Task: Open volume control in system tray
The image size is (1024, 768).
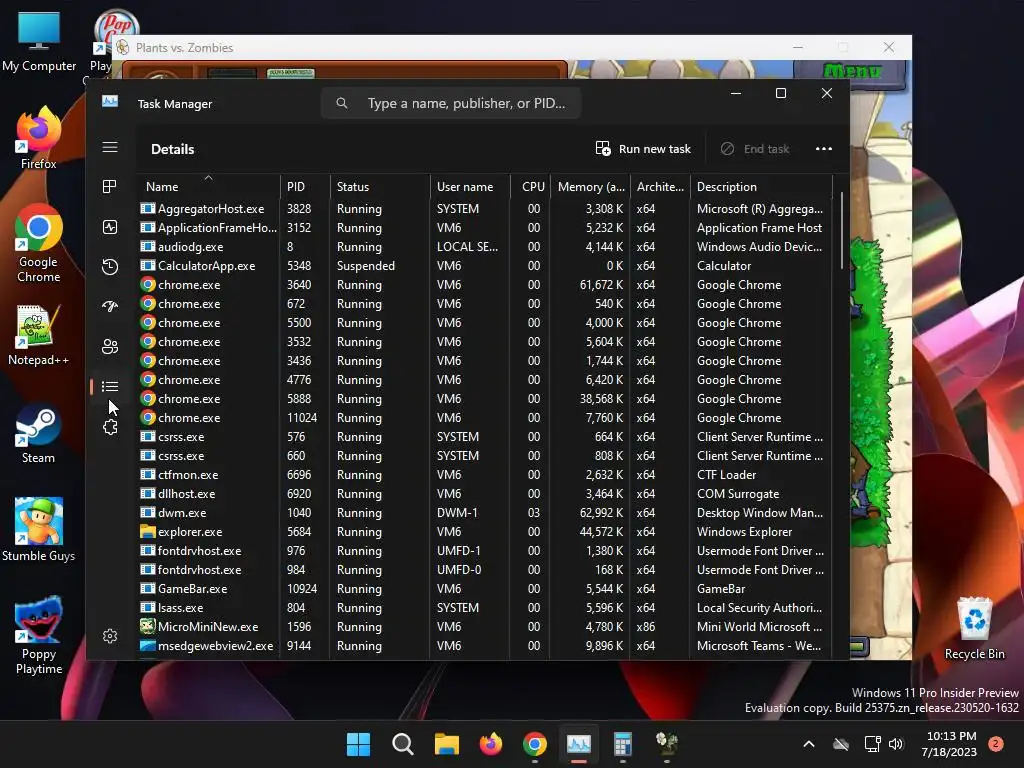Action: pos(896,744)
